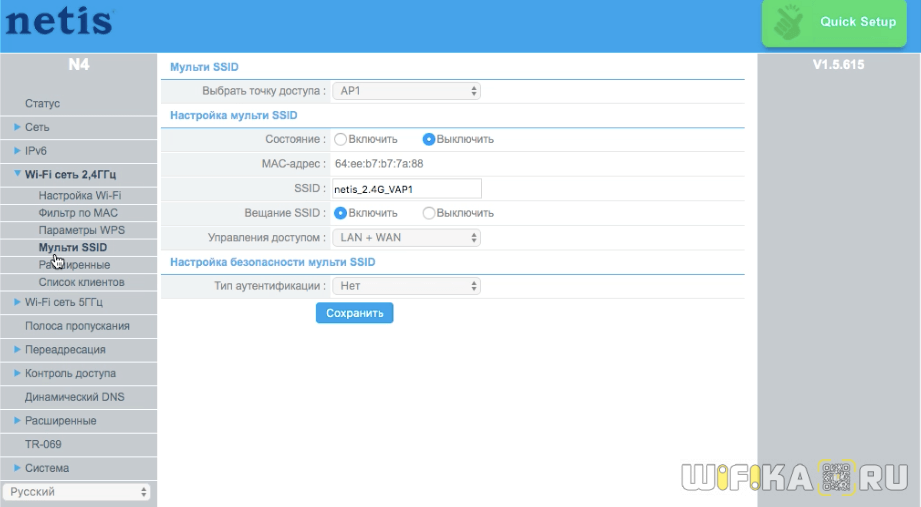Screen dimensions: 921x507
Task: Collapse Wi-Fi сеть 2,4ГГц section arrow
Action: pos(17,174)
